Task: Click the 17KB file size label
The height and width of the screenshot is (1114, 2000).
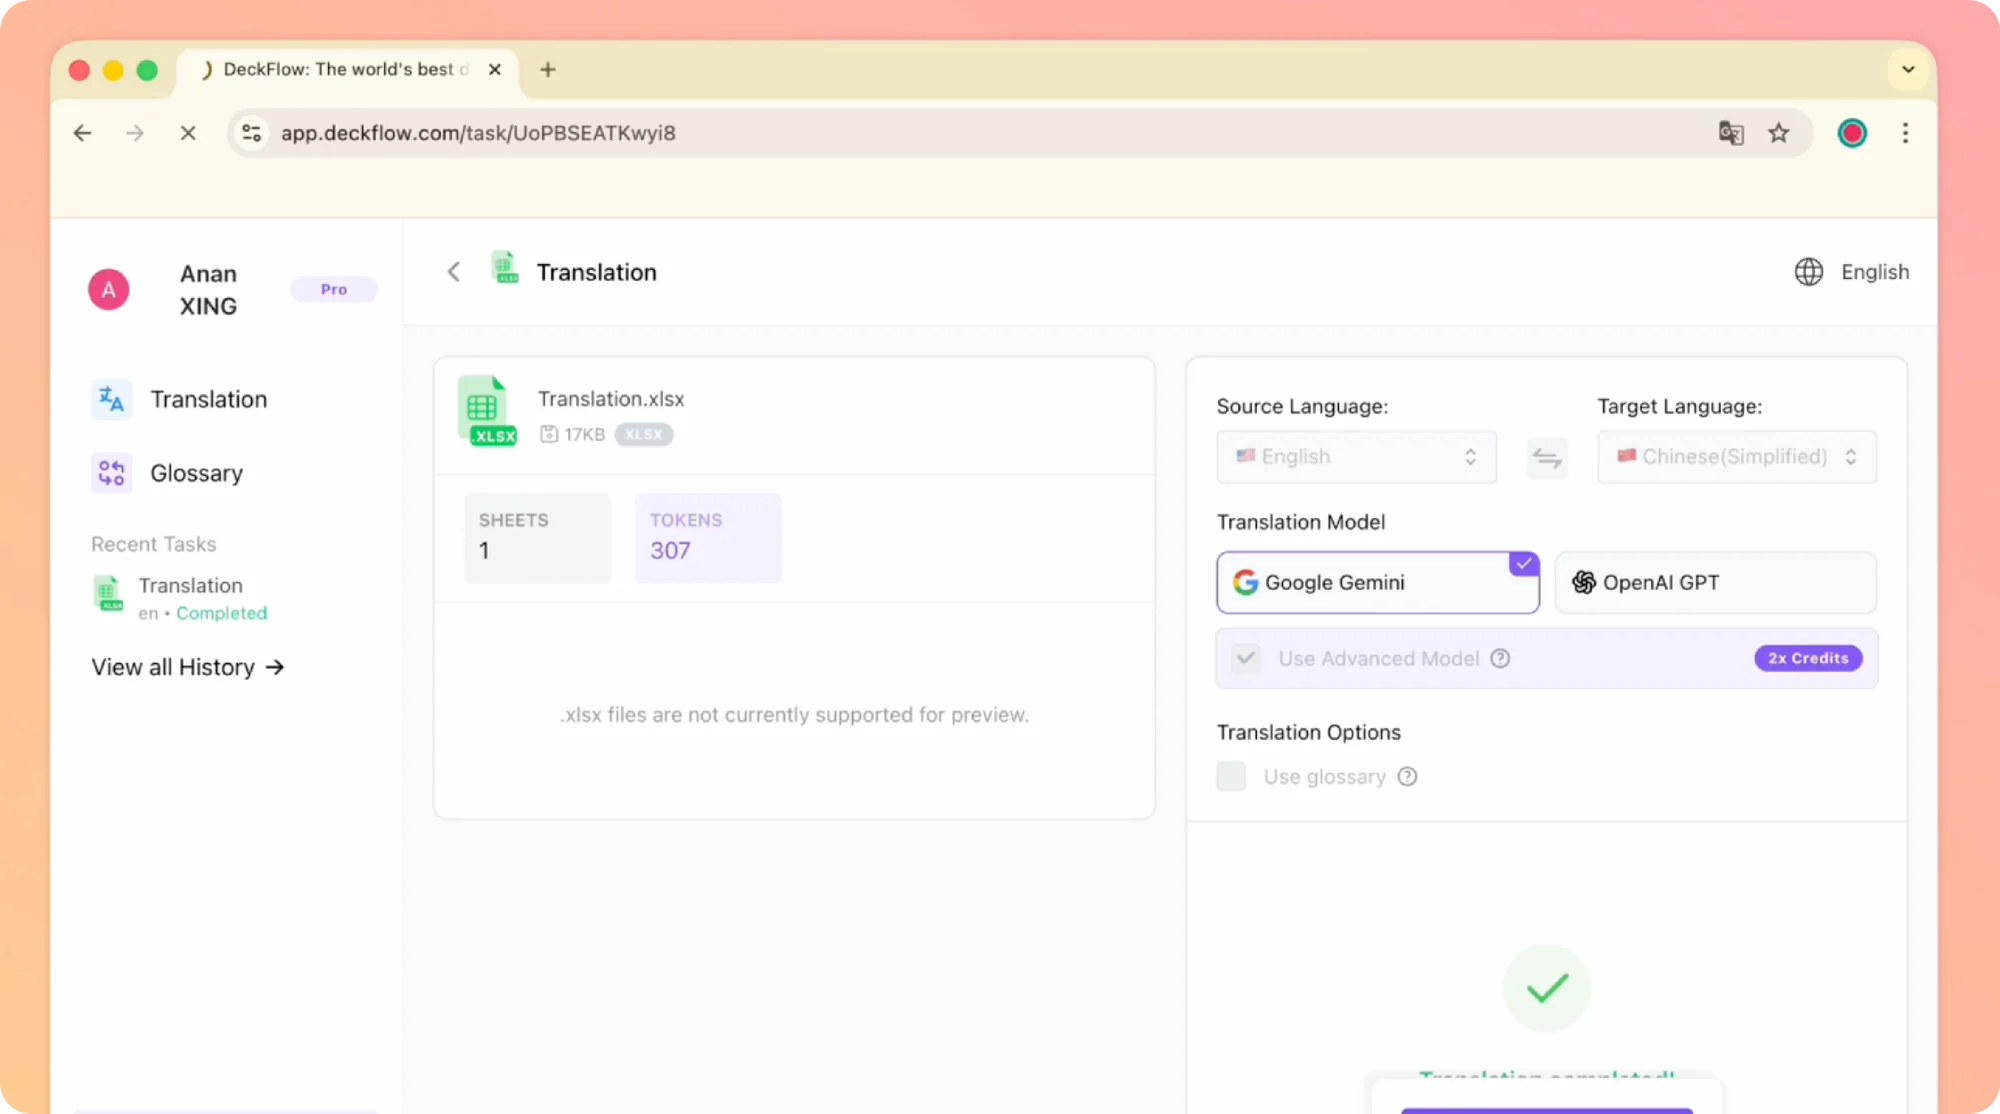Action: [x=573, y=434]
